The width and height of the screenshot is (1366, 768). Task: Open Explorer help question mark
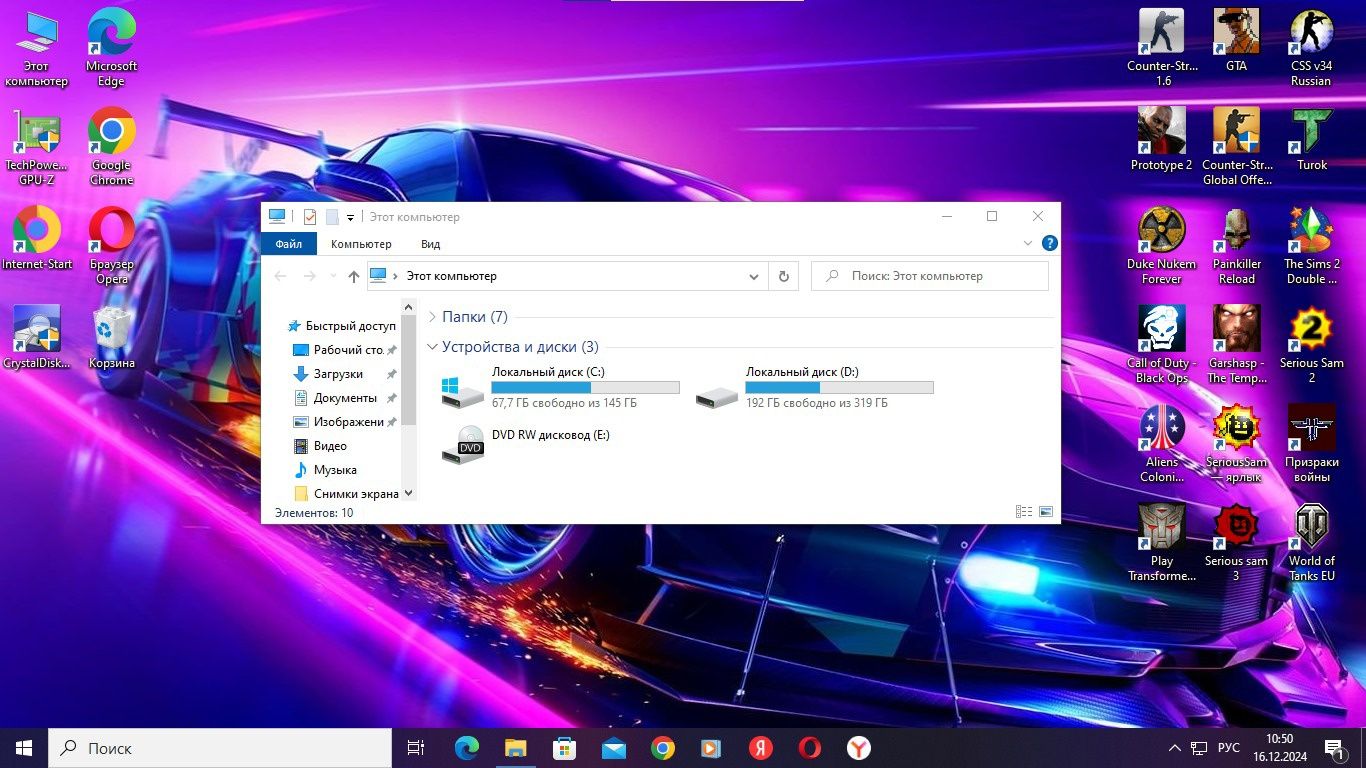(1049, 243)
